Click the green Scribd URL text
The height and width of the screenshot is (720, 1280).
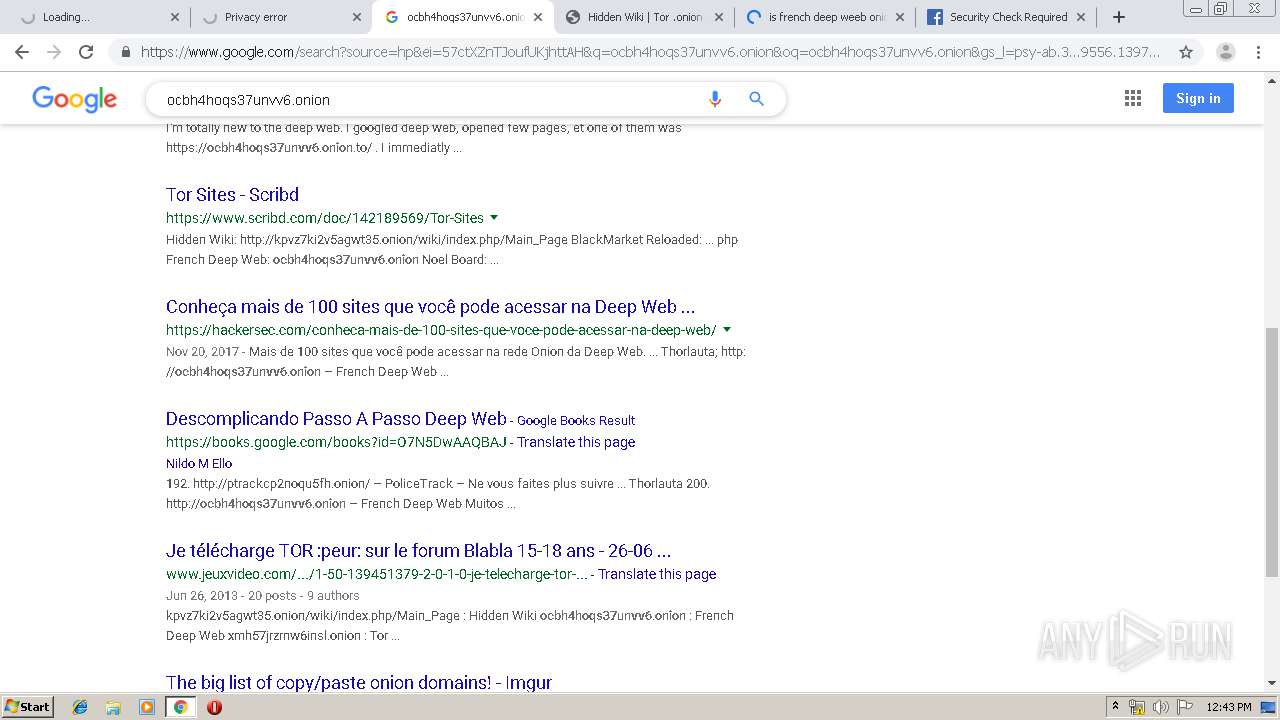[x=325, y=218]
